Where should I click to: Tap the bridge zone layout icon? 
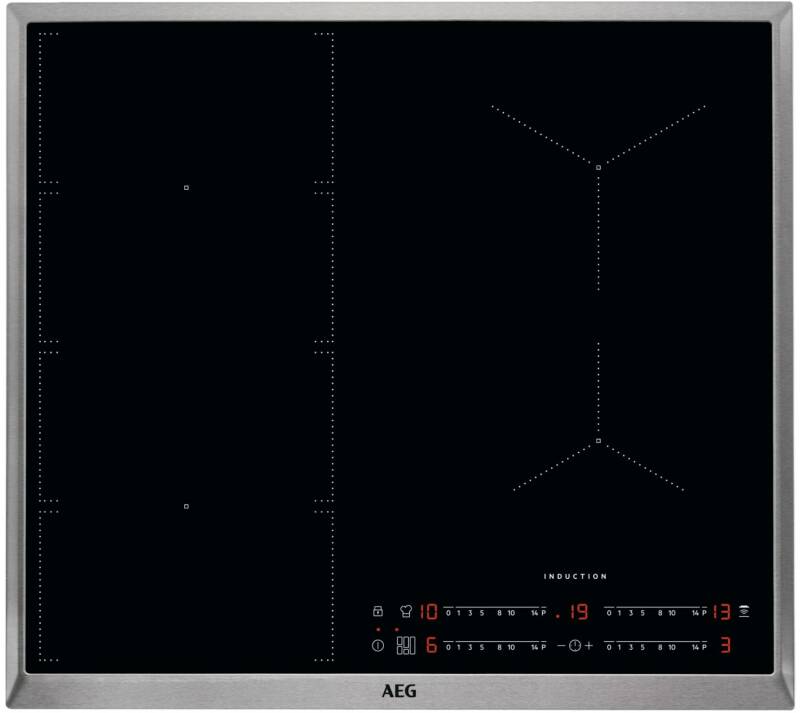click(x=406, y=646)
